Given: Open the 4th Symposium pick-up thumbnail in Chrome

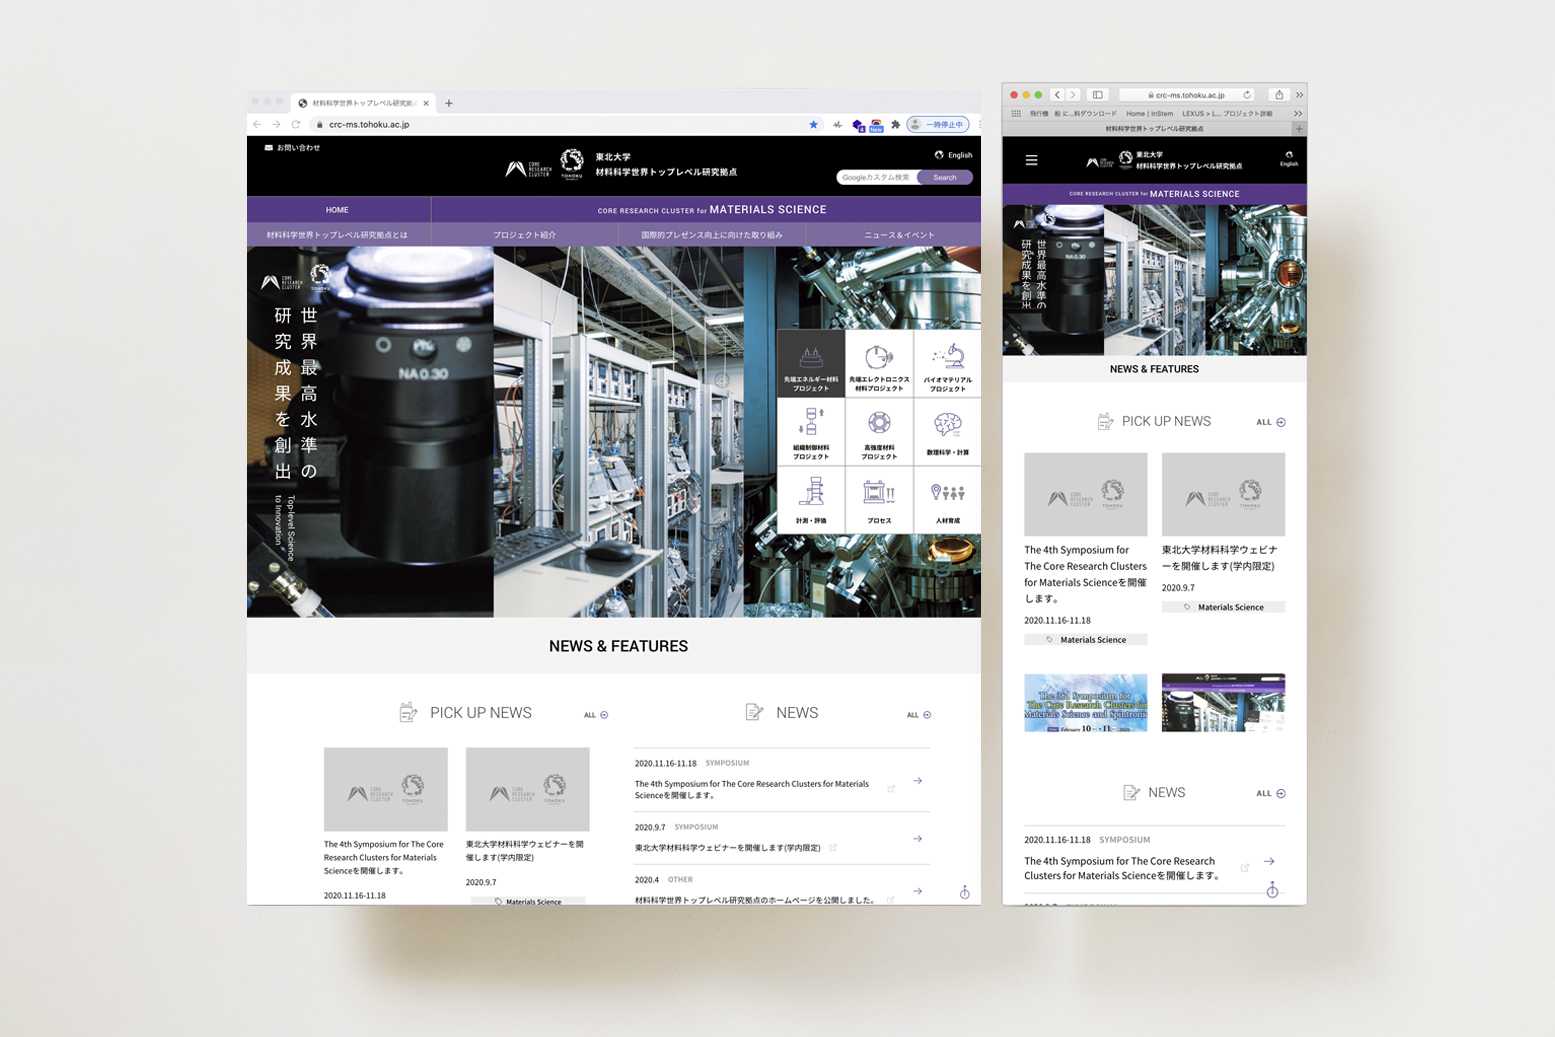Looking at the screenshot, I should 386,789.
